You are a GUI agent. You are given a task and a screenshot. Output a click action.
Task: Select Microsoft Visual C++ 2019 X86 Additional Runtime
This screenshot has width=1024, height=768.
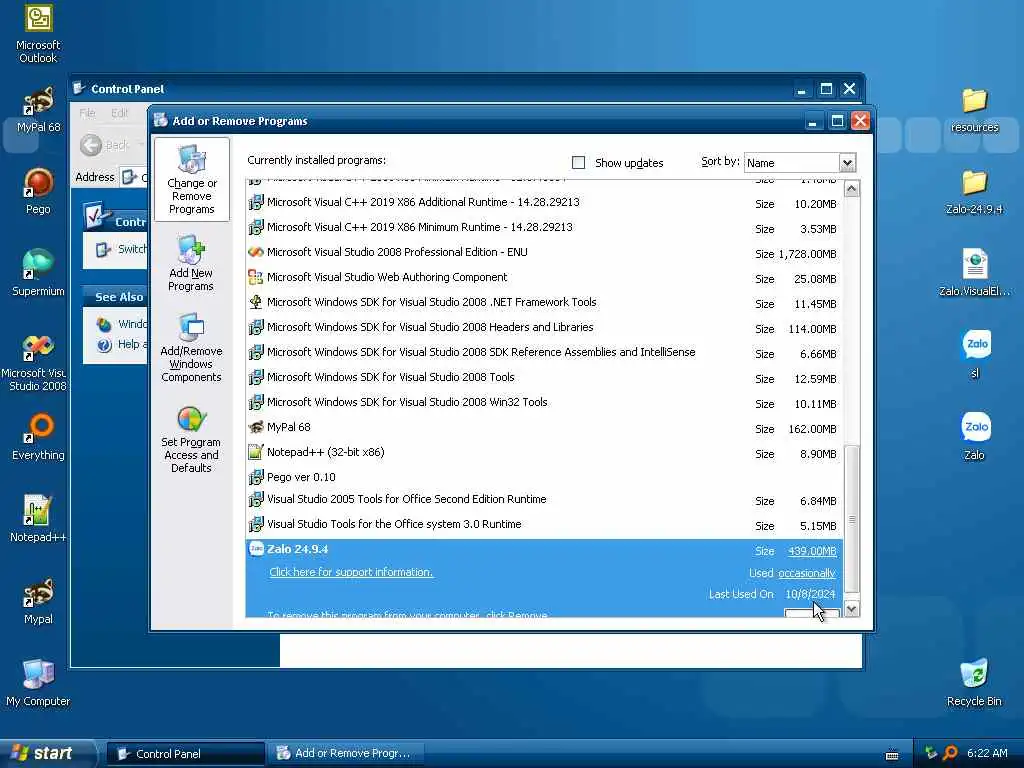[x=544, y=202]
